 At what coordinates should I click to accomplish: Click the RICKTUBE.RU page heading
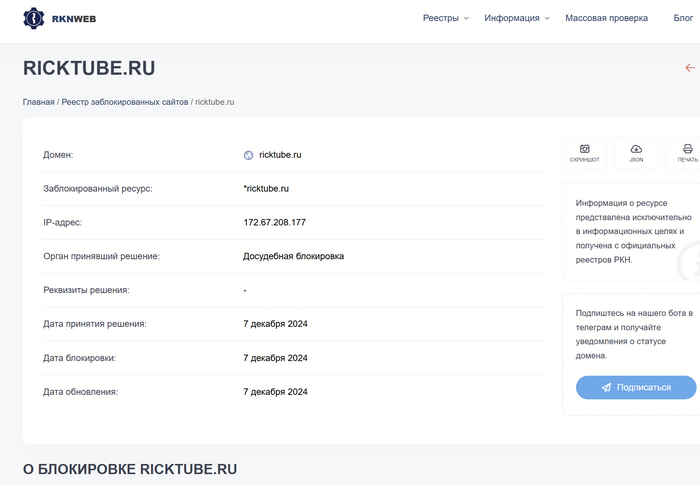pos(89,68)
